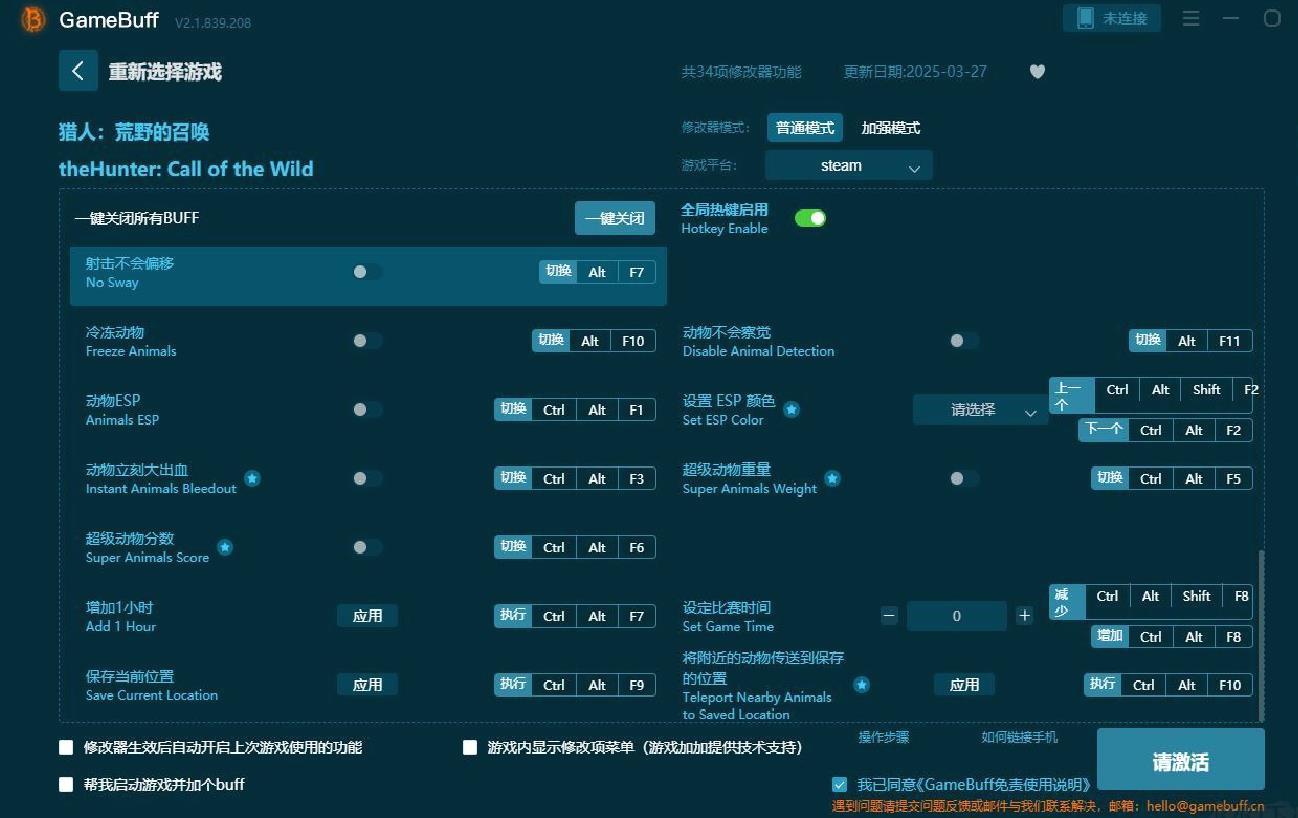Click Save Current Location F9 hotkey
Screen dimensions: 1298x818
[x=636, y=685]
